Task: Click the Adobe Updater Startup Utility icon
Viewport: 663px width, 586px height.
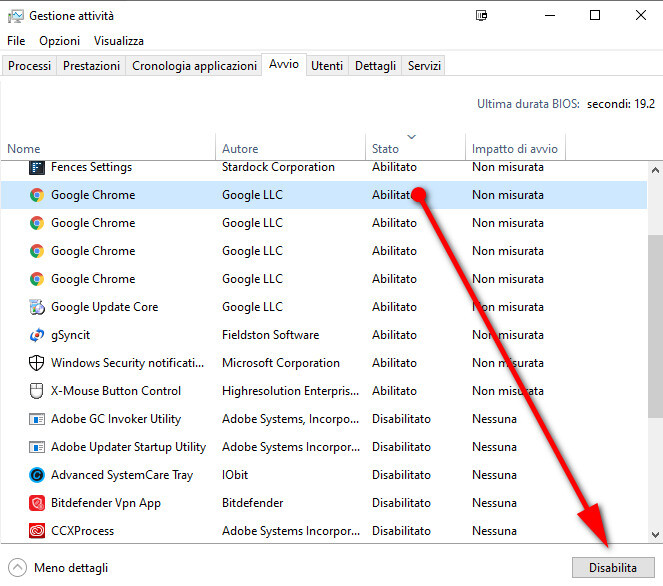Action: 36,447
